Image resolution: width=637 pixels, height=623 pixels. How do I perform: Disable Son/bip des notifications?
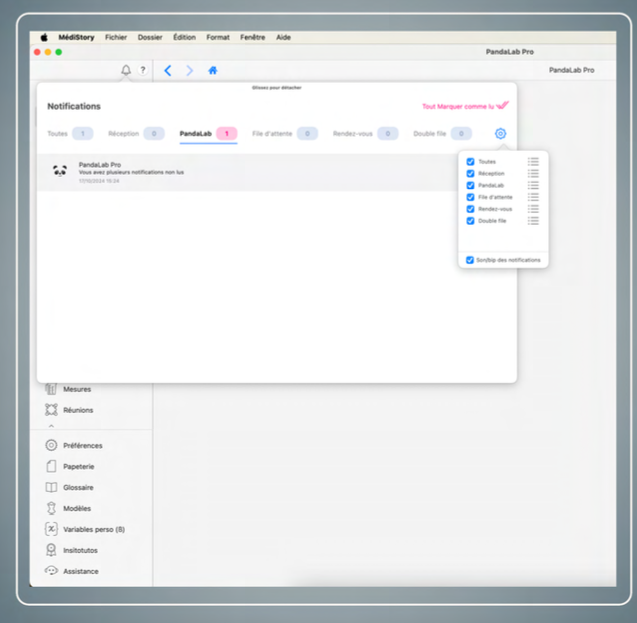click(470, 260)
